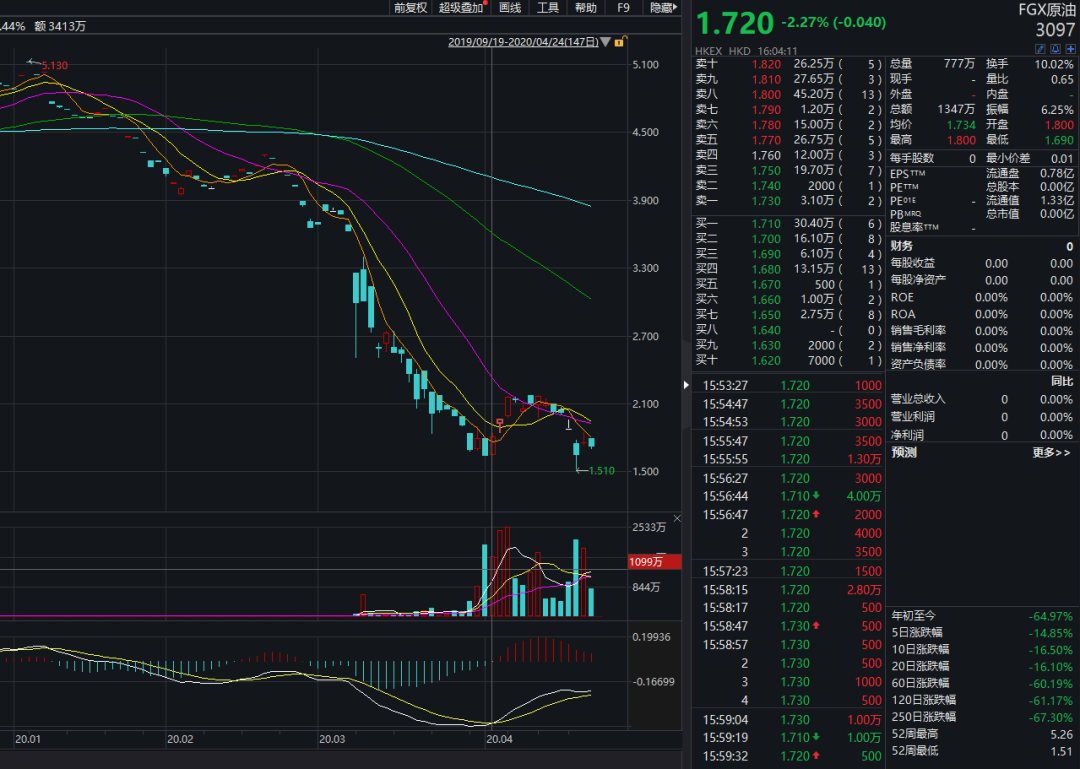Click the 15:59:32 trade row
Viewport: 1080px width, 769px height.
(791, 756)
